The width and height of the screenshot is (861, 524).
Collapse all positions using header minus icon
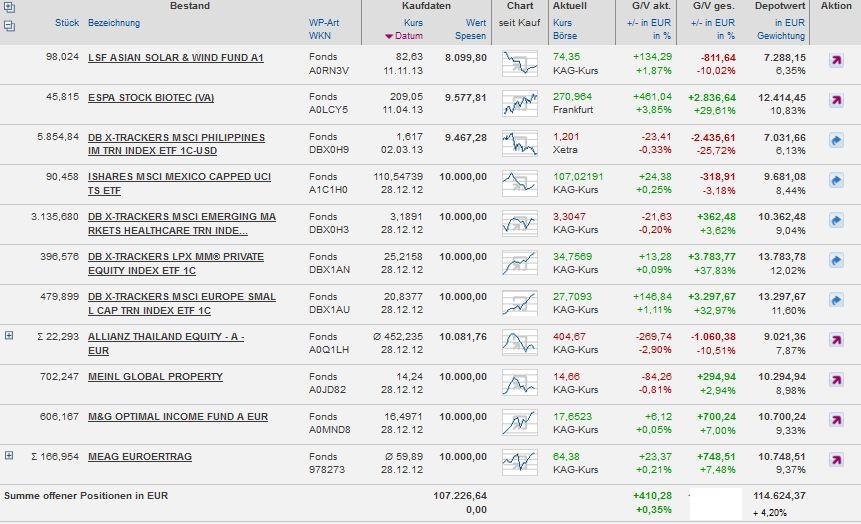[9, 24]
